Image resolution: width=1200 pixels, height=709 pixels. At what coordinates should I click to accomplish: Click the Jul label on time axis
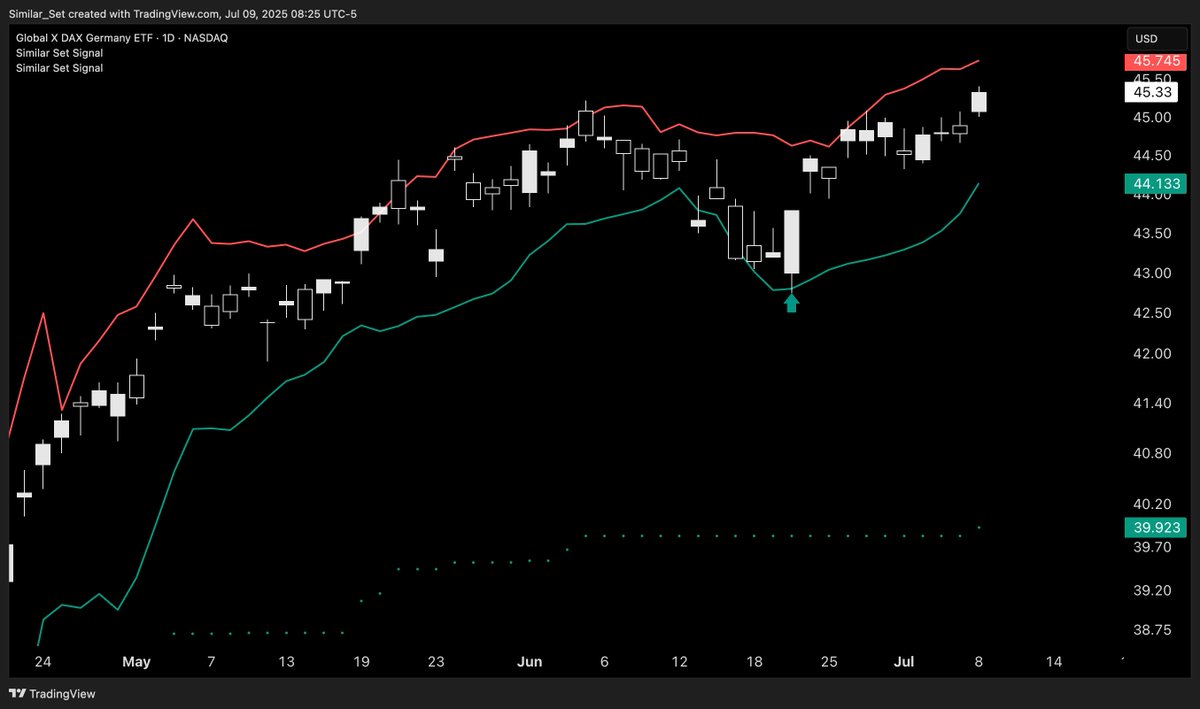tap(904, 662)
